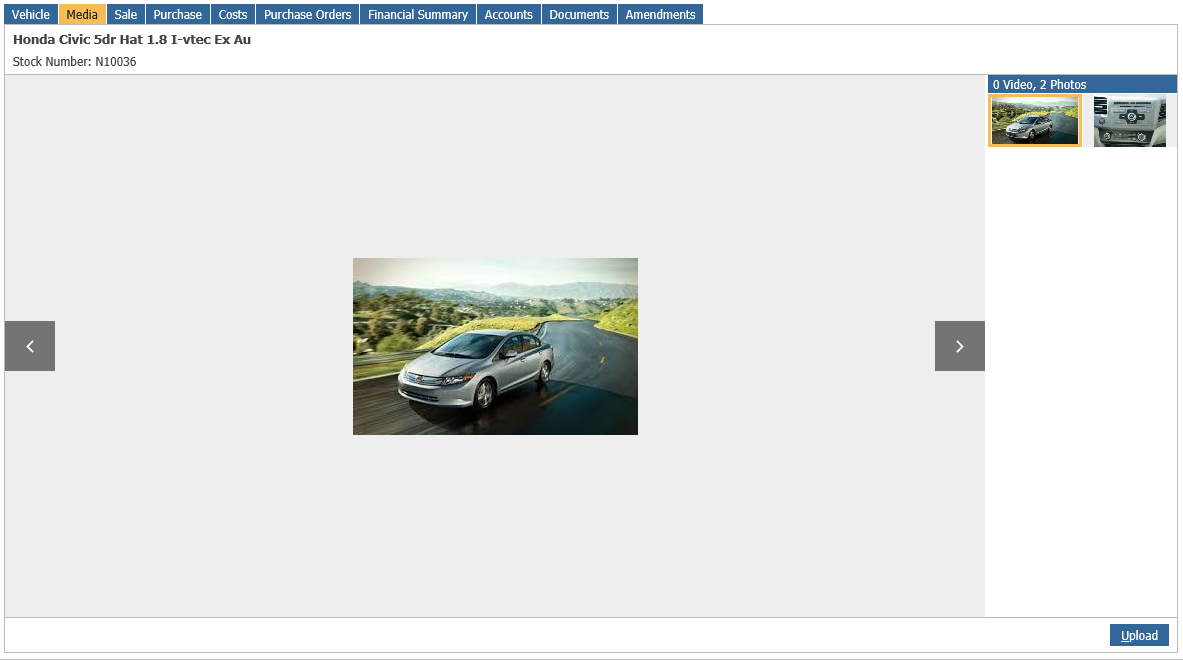Screen dimensions: 1183x660
Task: Select the dashboard interior thumbnail
Action: pos(1129,121)
